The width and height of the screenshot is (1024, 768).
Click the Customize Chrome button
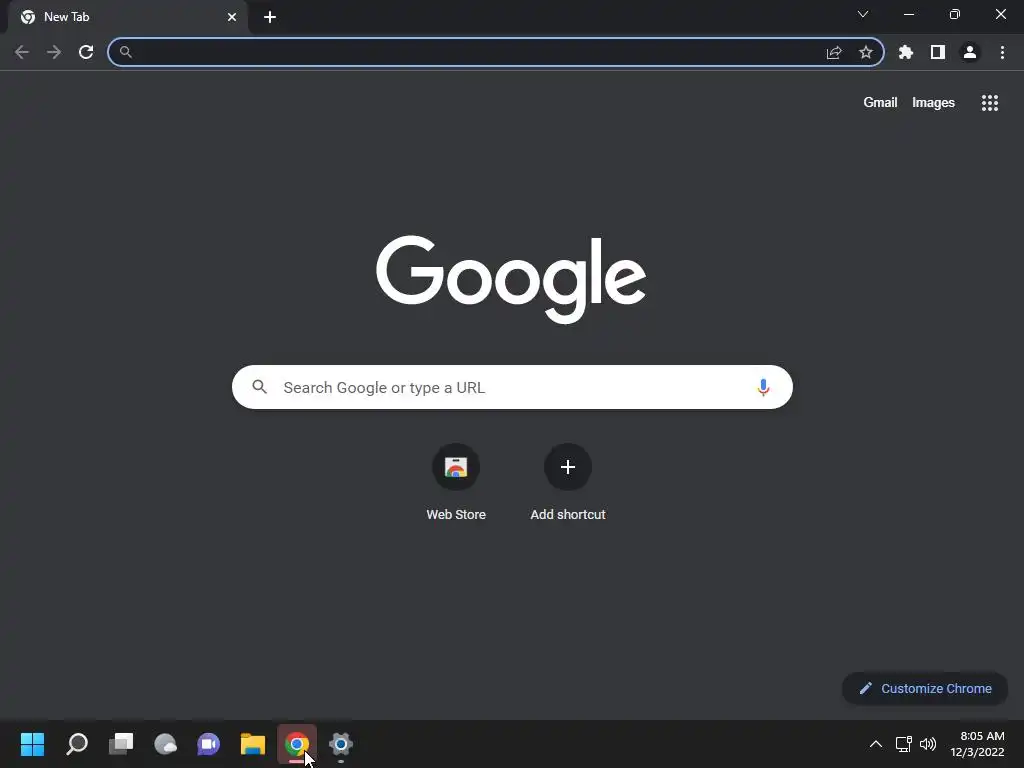[x=925, y=688]
